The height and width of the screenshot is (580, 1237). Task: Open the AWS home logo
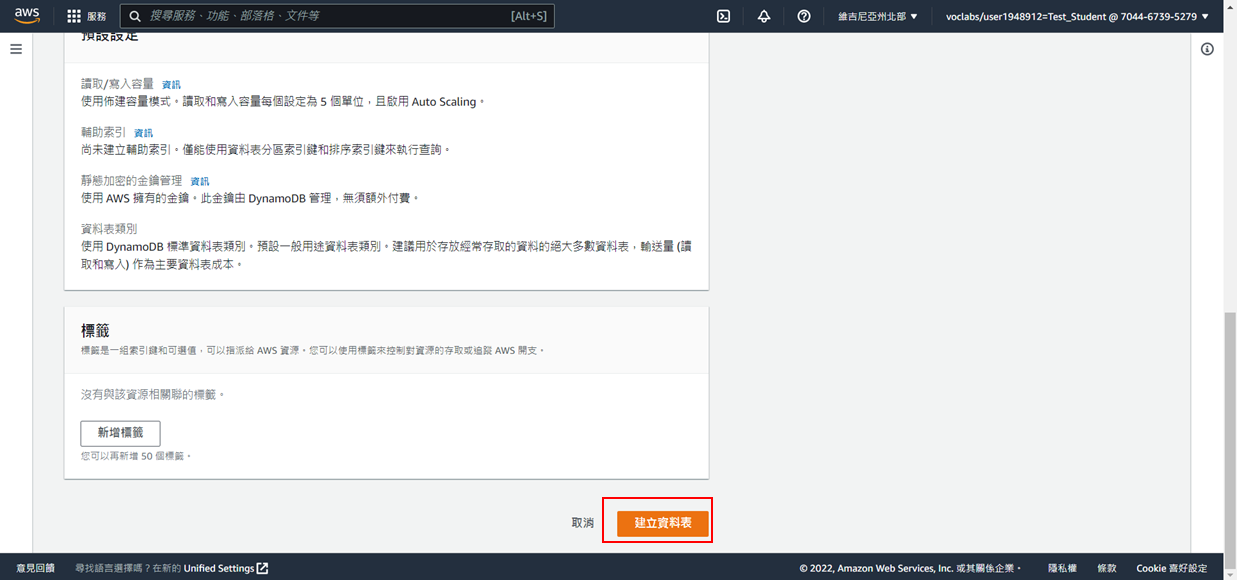click(x=27, y=16)
